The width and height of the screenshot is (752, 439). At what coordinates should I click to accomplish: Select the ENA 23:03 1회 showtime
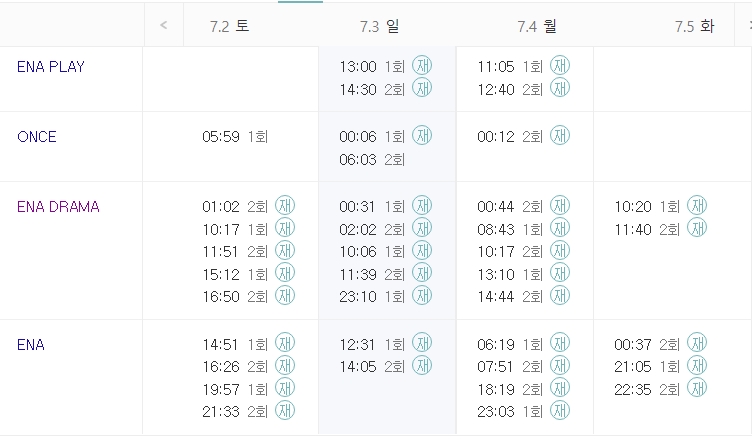coord(510,412)
